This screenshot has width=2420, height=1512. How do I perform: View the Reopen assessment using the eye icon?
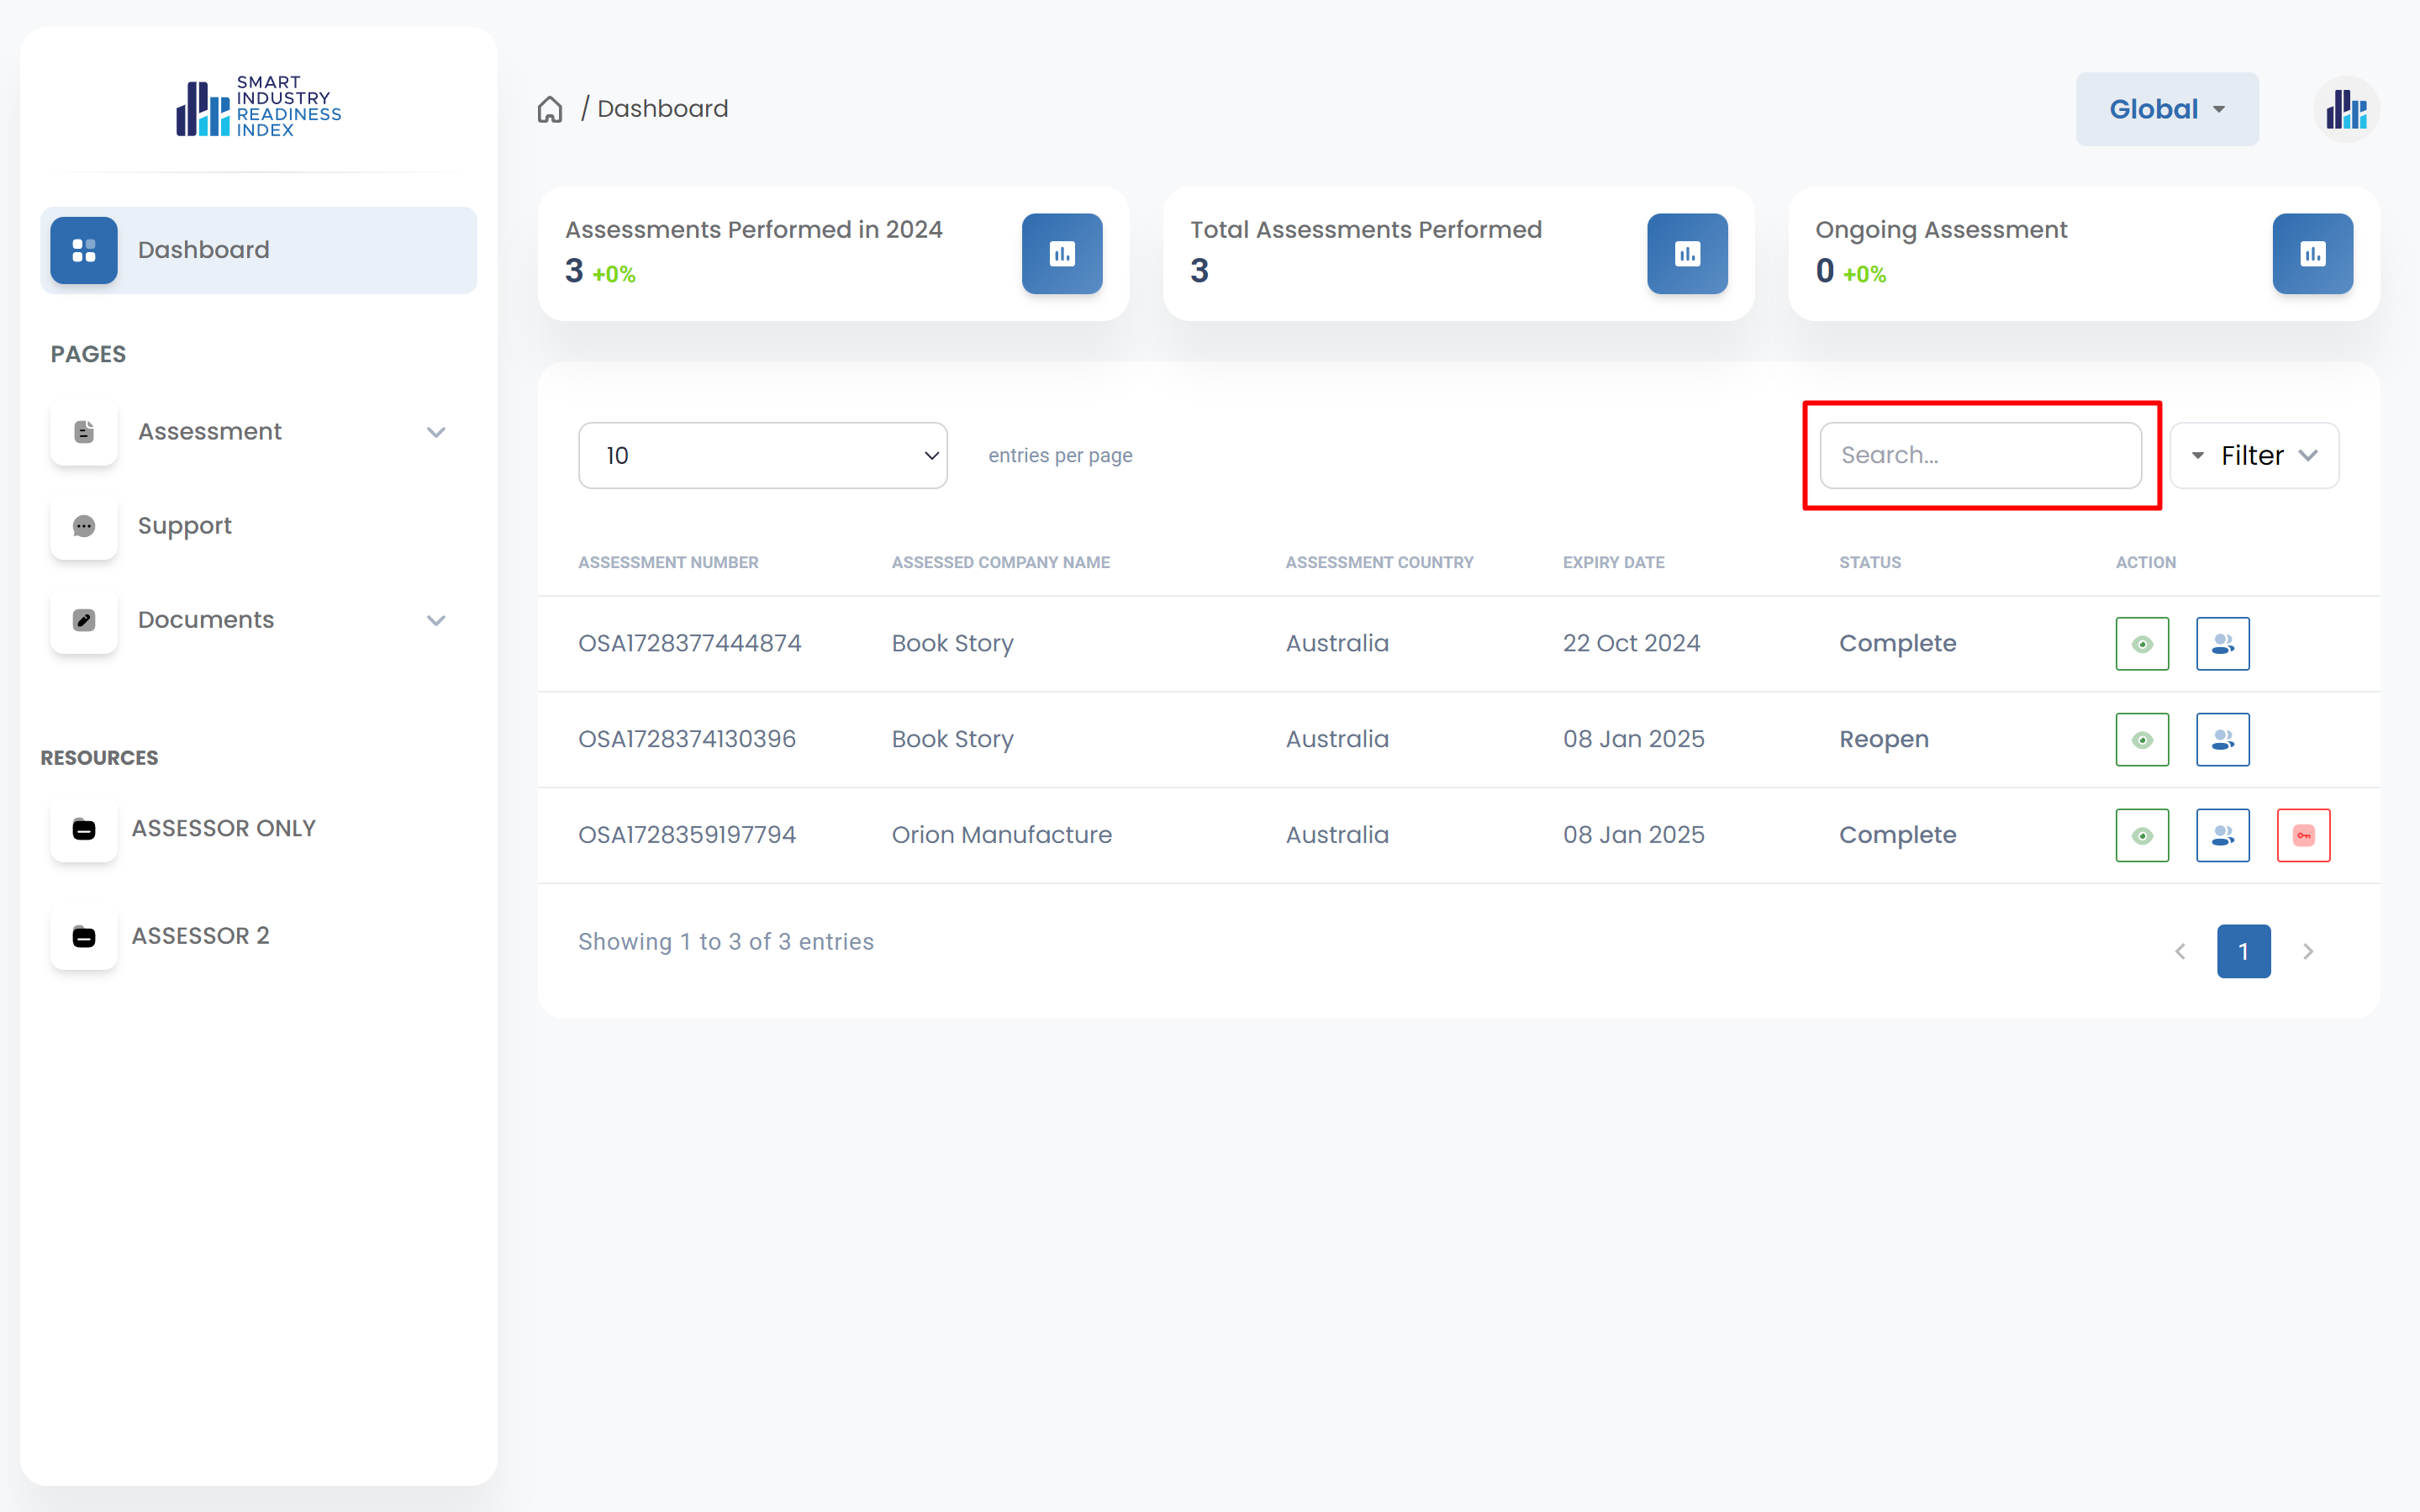(2141, 740)
